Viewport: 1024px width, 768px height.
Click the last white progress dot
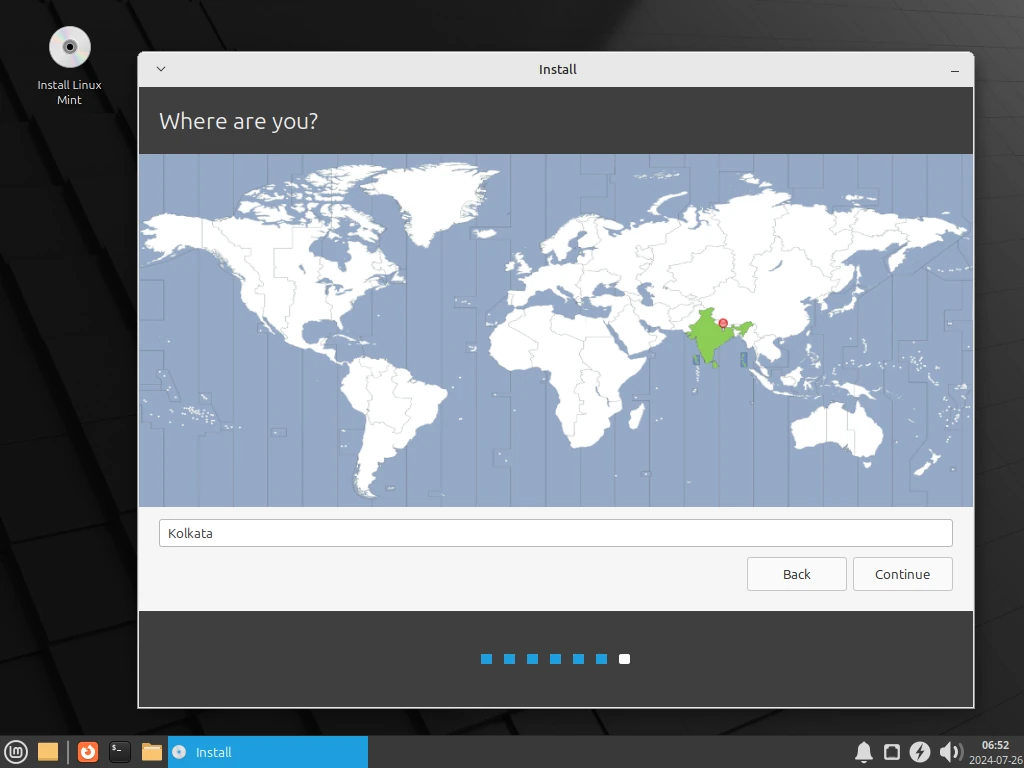pos(624,659)
